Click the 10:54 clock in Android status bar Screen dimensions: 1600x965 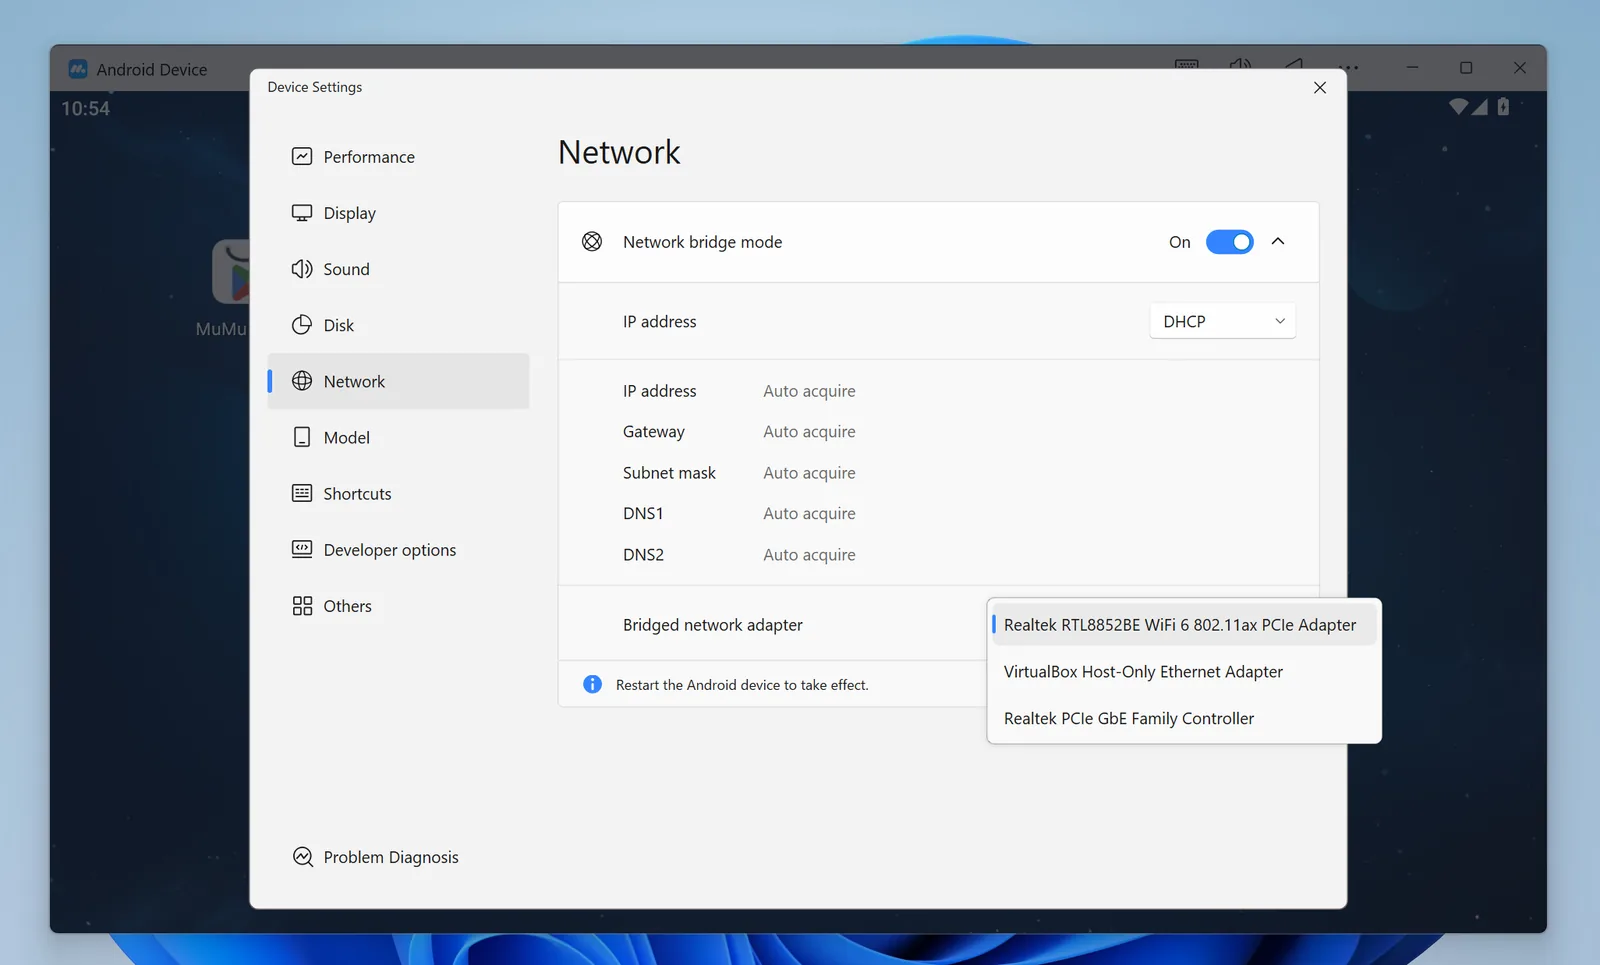click(x=85, y=108)
